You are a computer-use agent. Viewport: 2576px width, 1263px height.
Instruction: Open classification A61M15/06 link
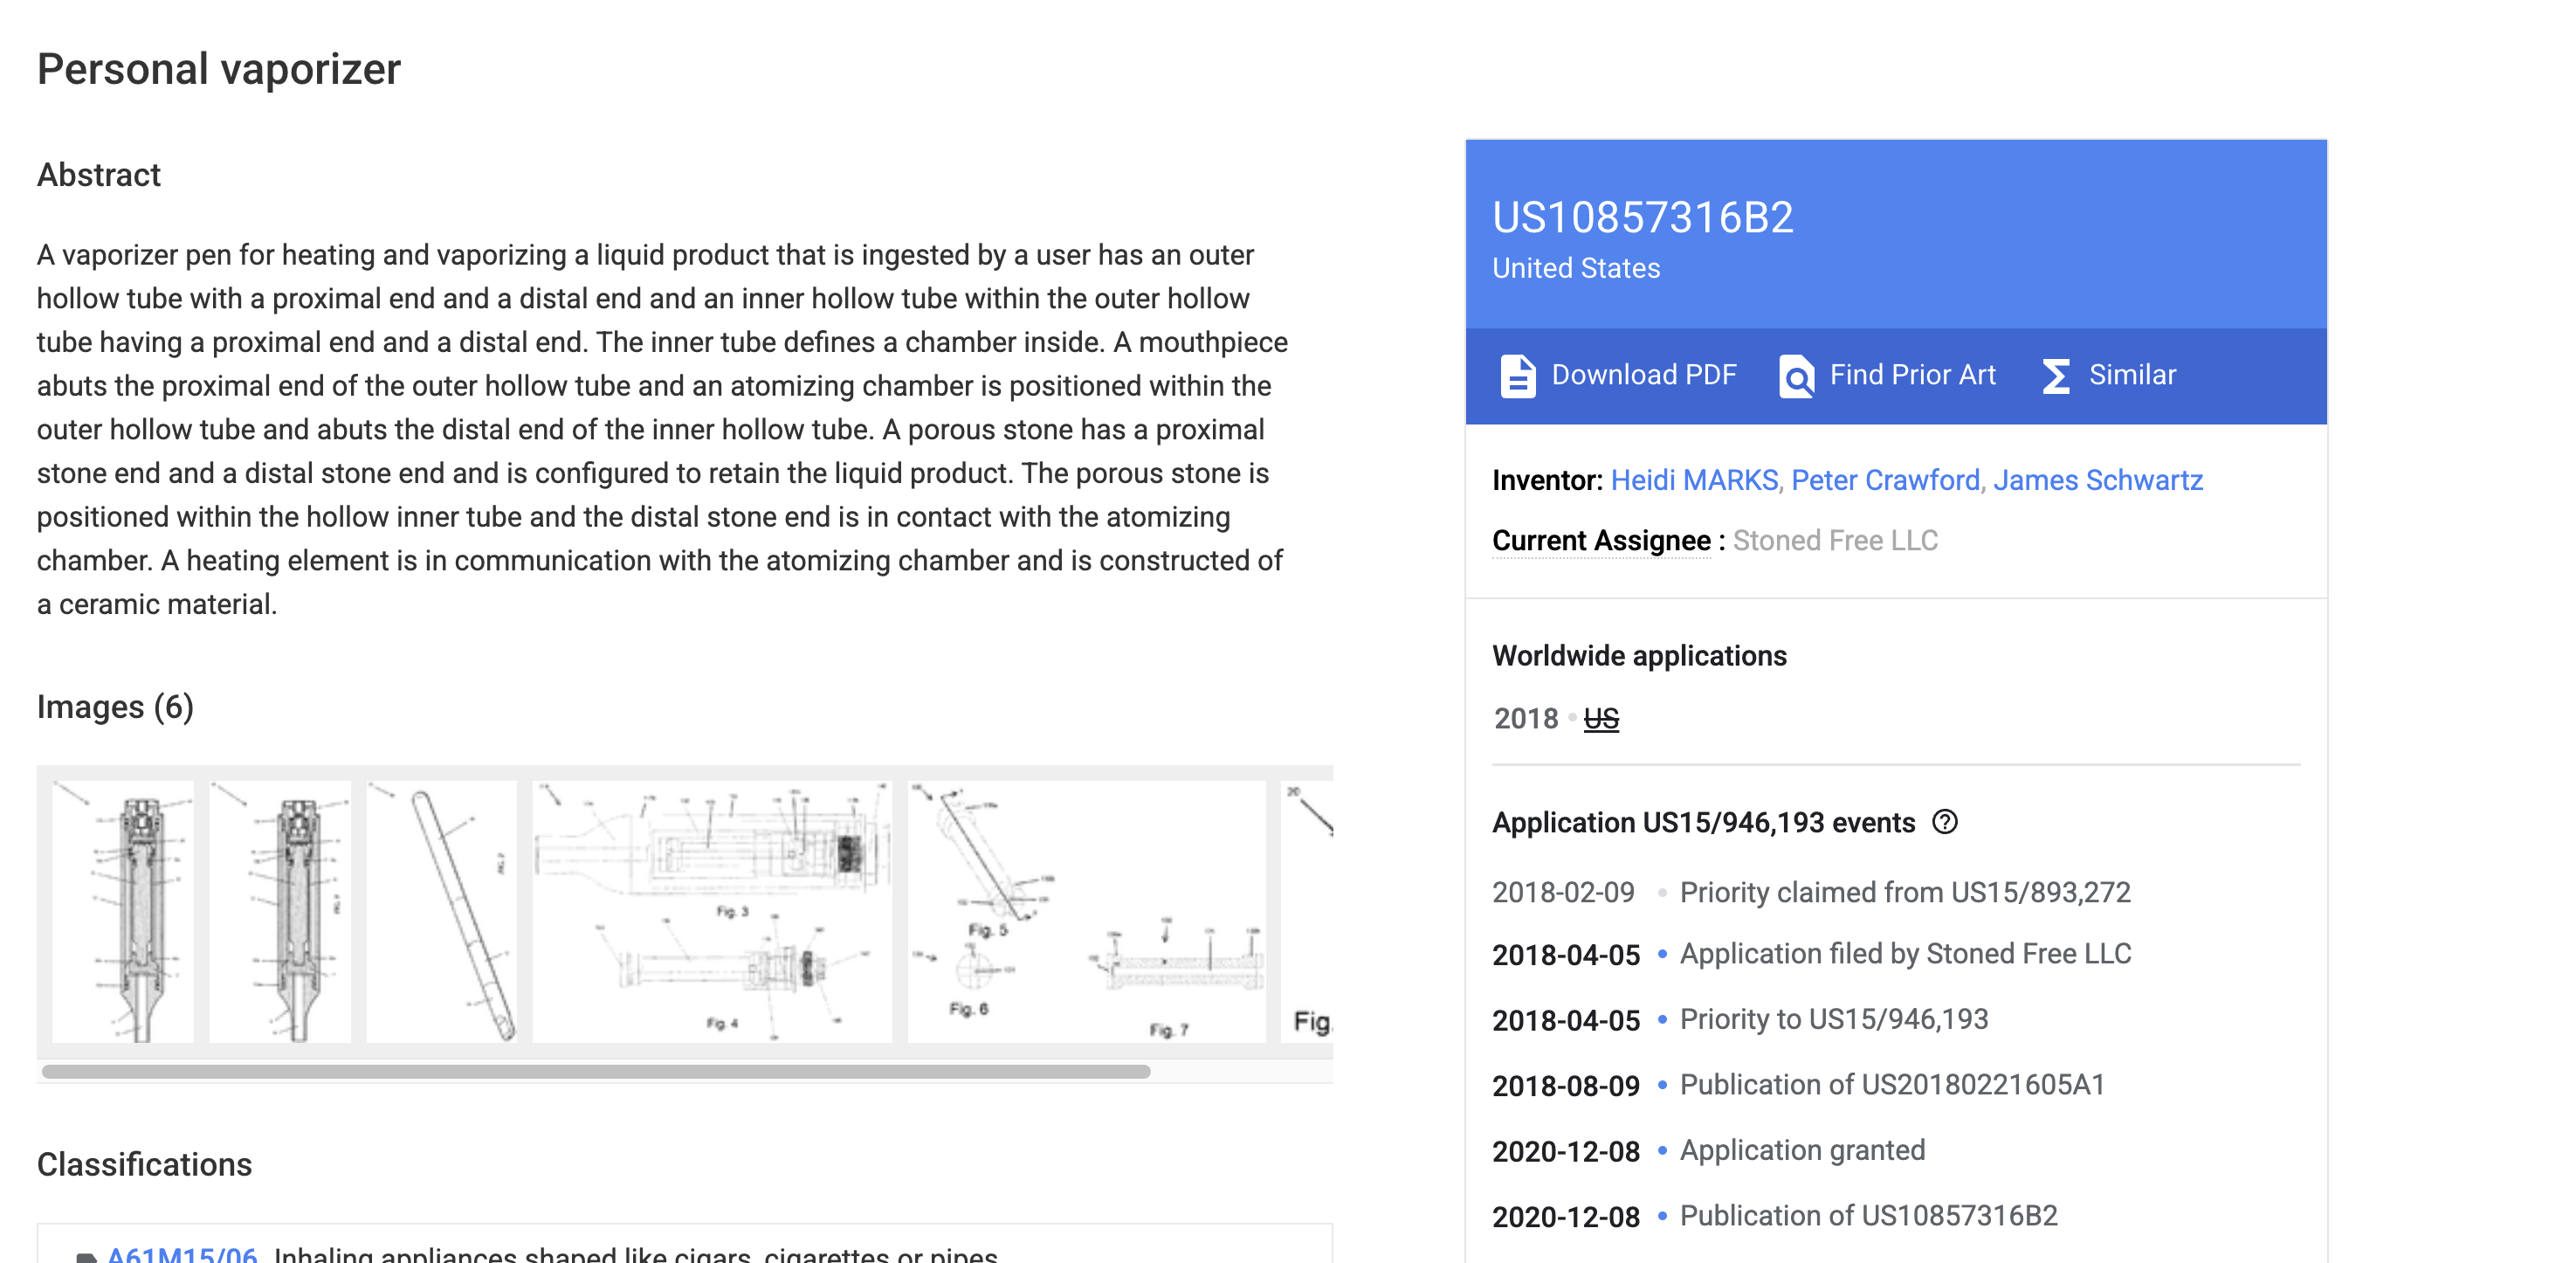pos(182,1254)
